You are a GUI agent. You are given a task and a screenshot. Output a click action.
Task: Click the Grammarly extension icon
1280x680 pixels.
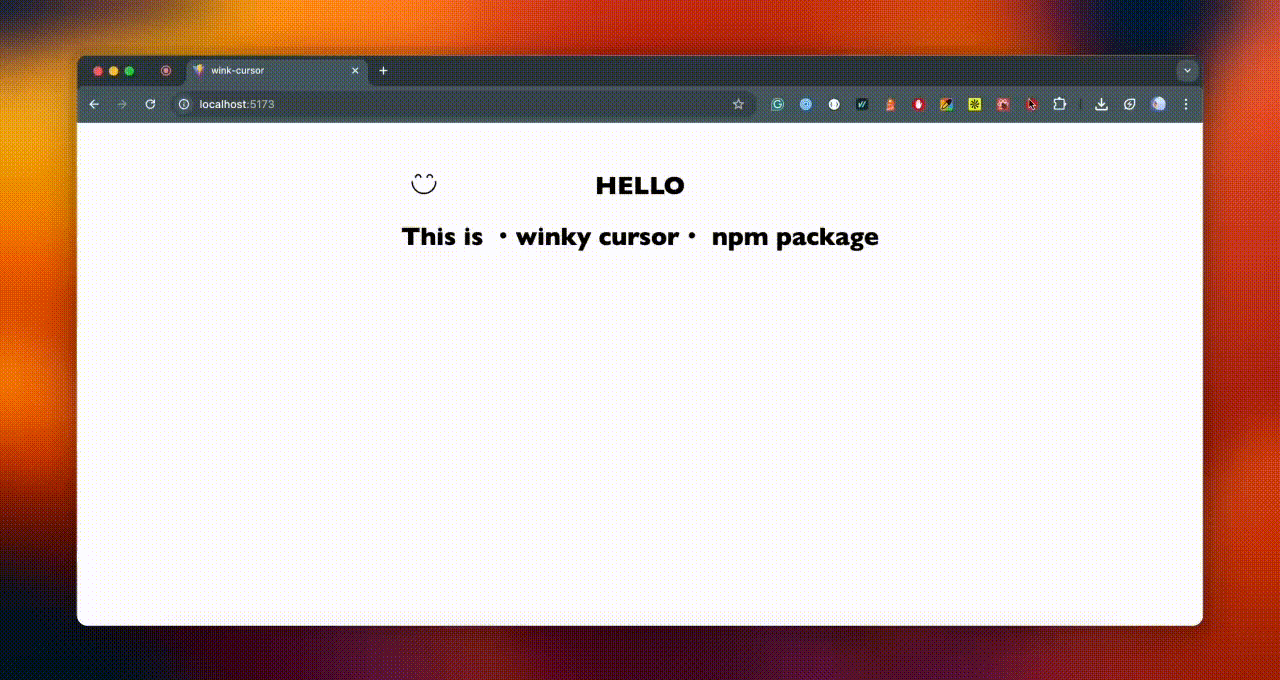[778, 104]
